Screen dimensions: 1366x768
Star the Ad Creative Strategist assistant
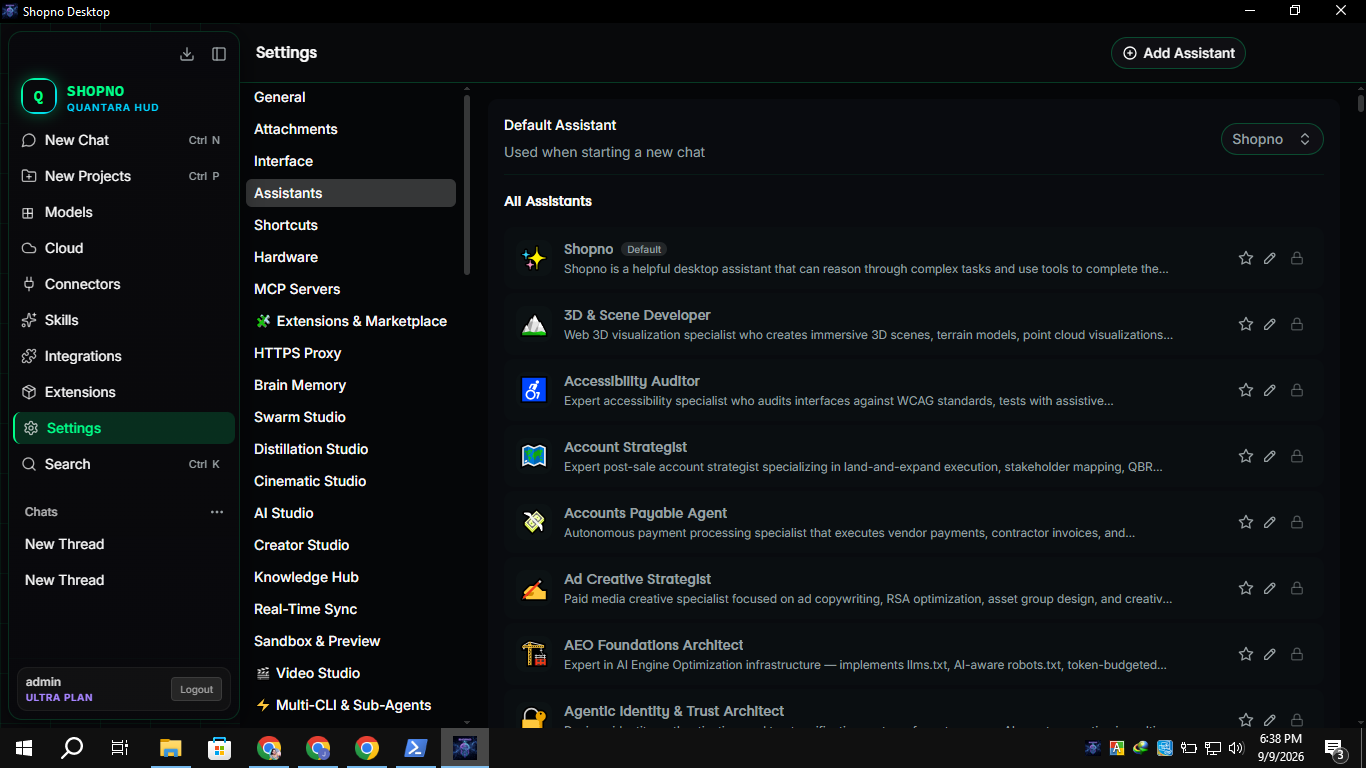(1246, 588)
